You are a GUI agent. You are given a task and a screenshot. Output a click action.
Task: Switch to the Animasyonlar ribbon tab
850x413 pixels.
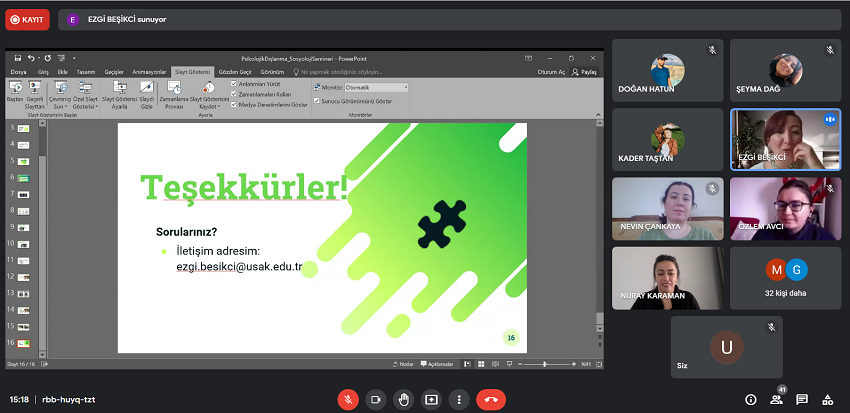click(x=148, y=73)
